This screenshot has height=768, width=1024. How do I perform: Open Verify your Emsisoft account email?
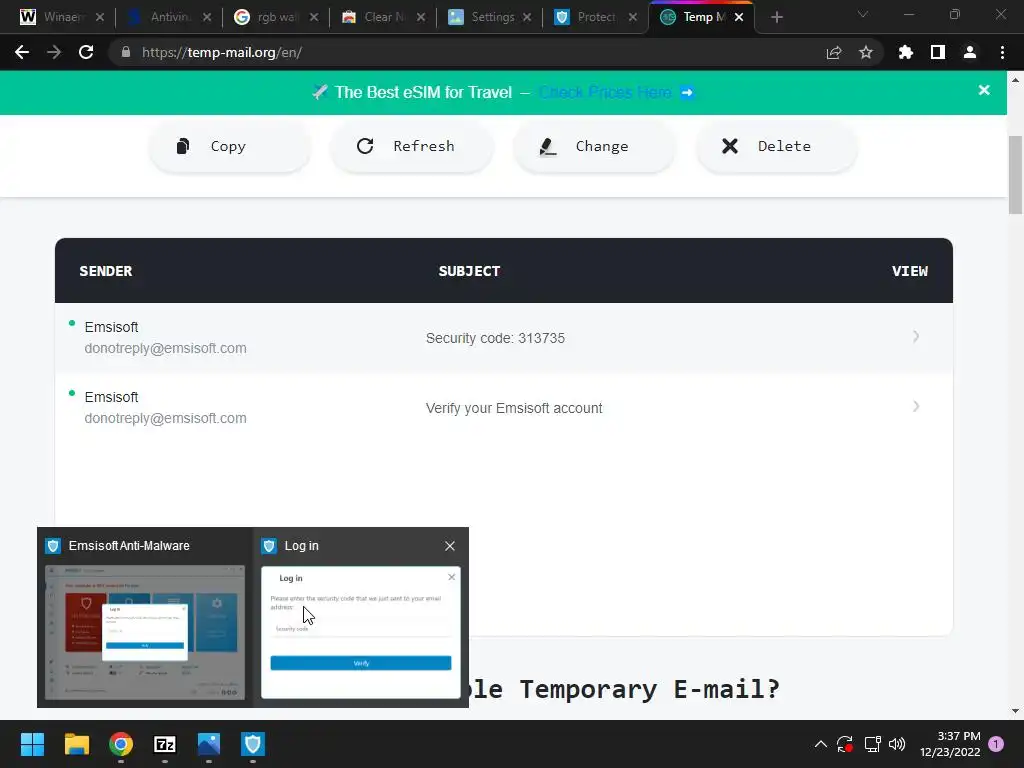click(504, 408)
